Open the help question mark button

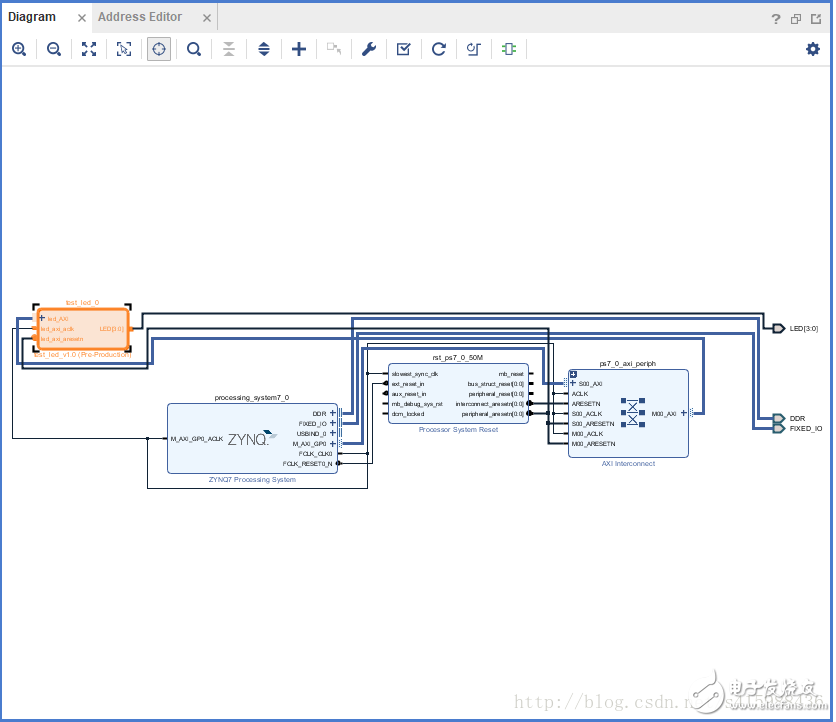coord(775,19)
